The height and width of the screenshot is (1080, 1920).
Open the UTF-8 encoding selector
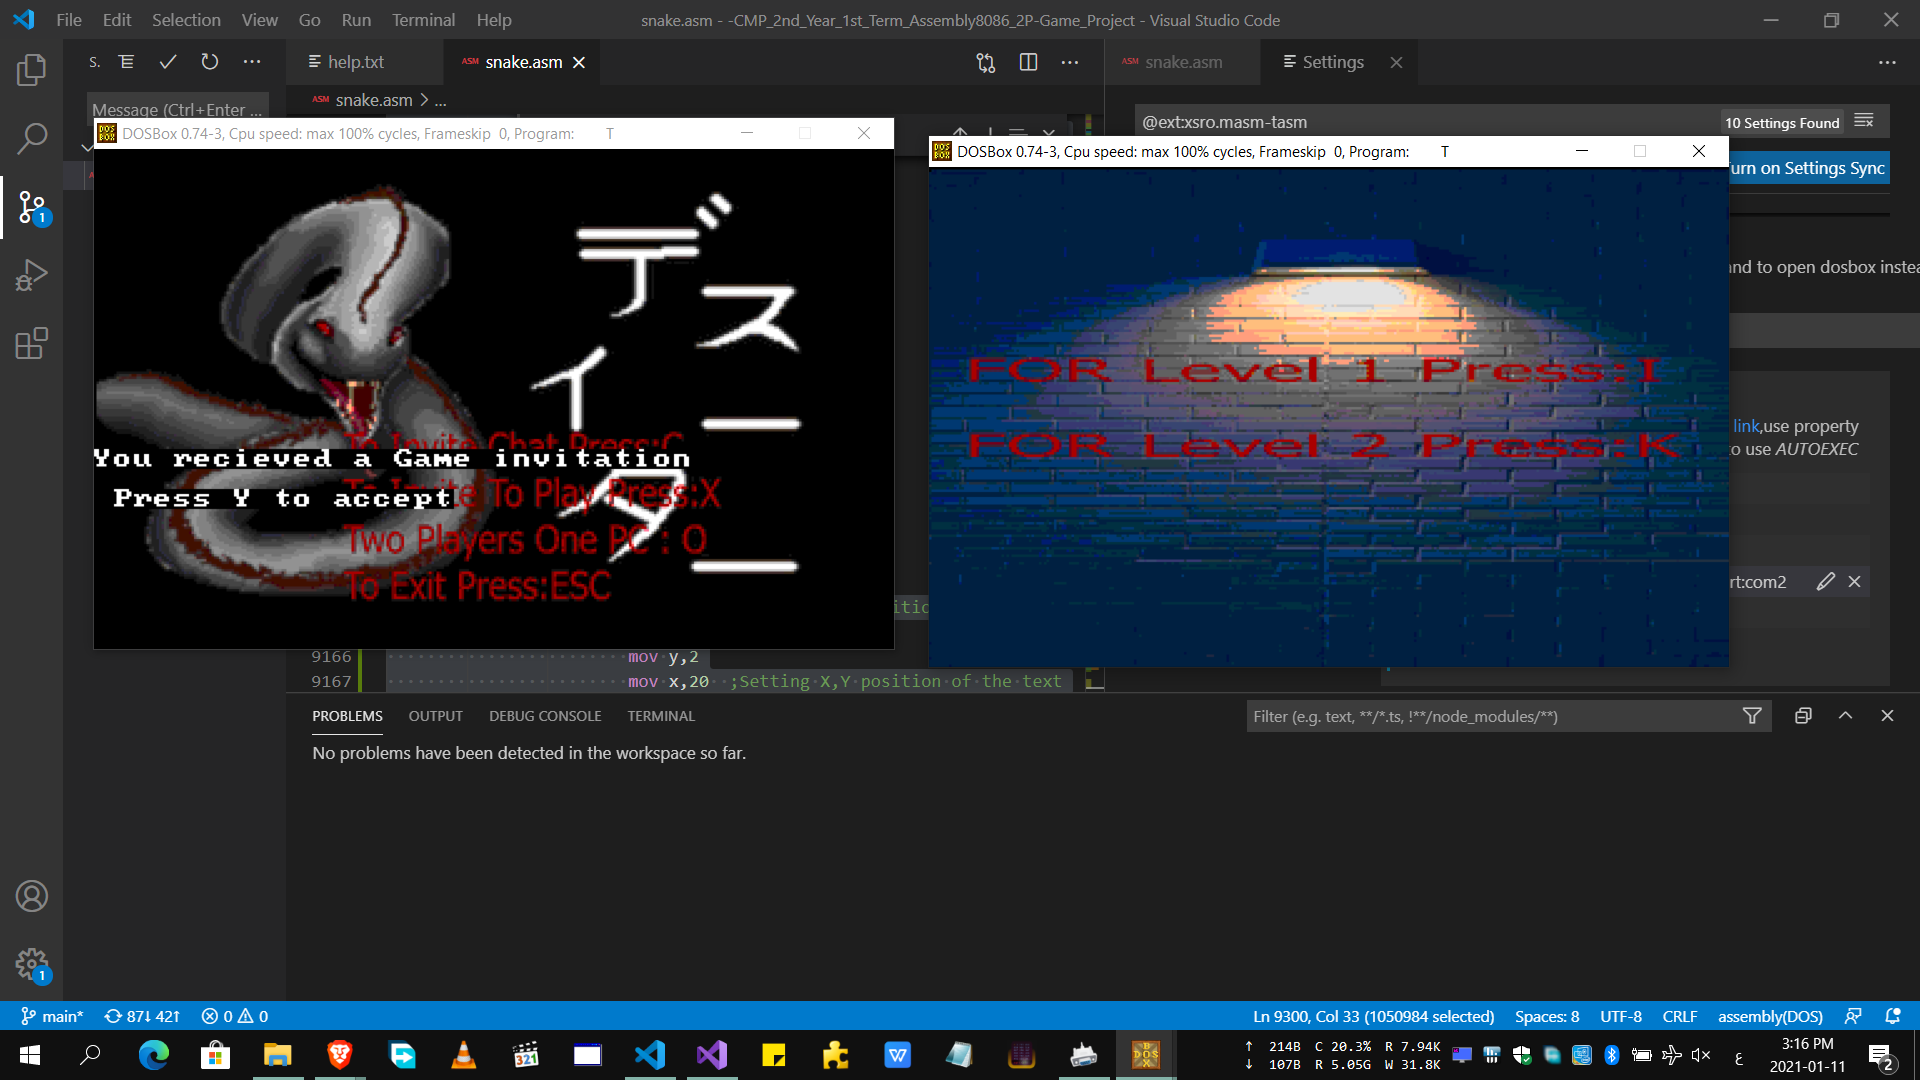[x=1621, y=1016]
